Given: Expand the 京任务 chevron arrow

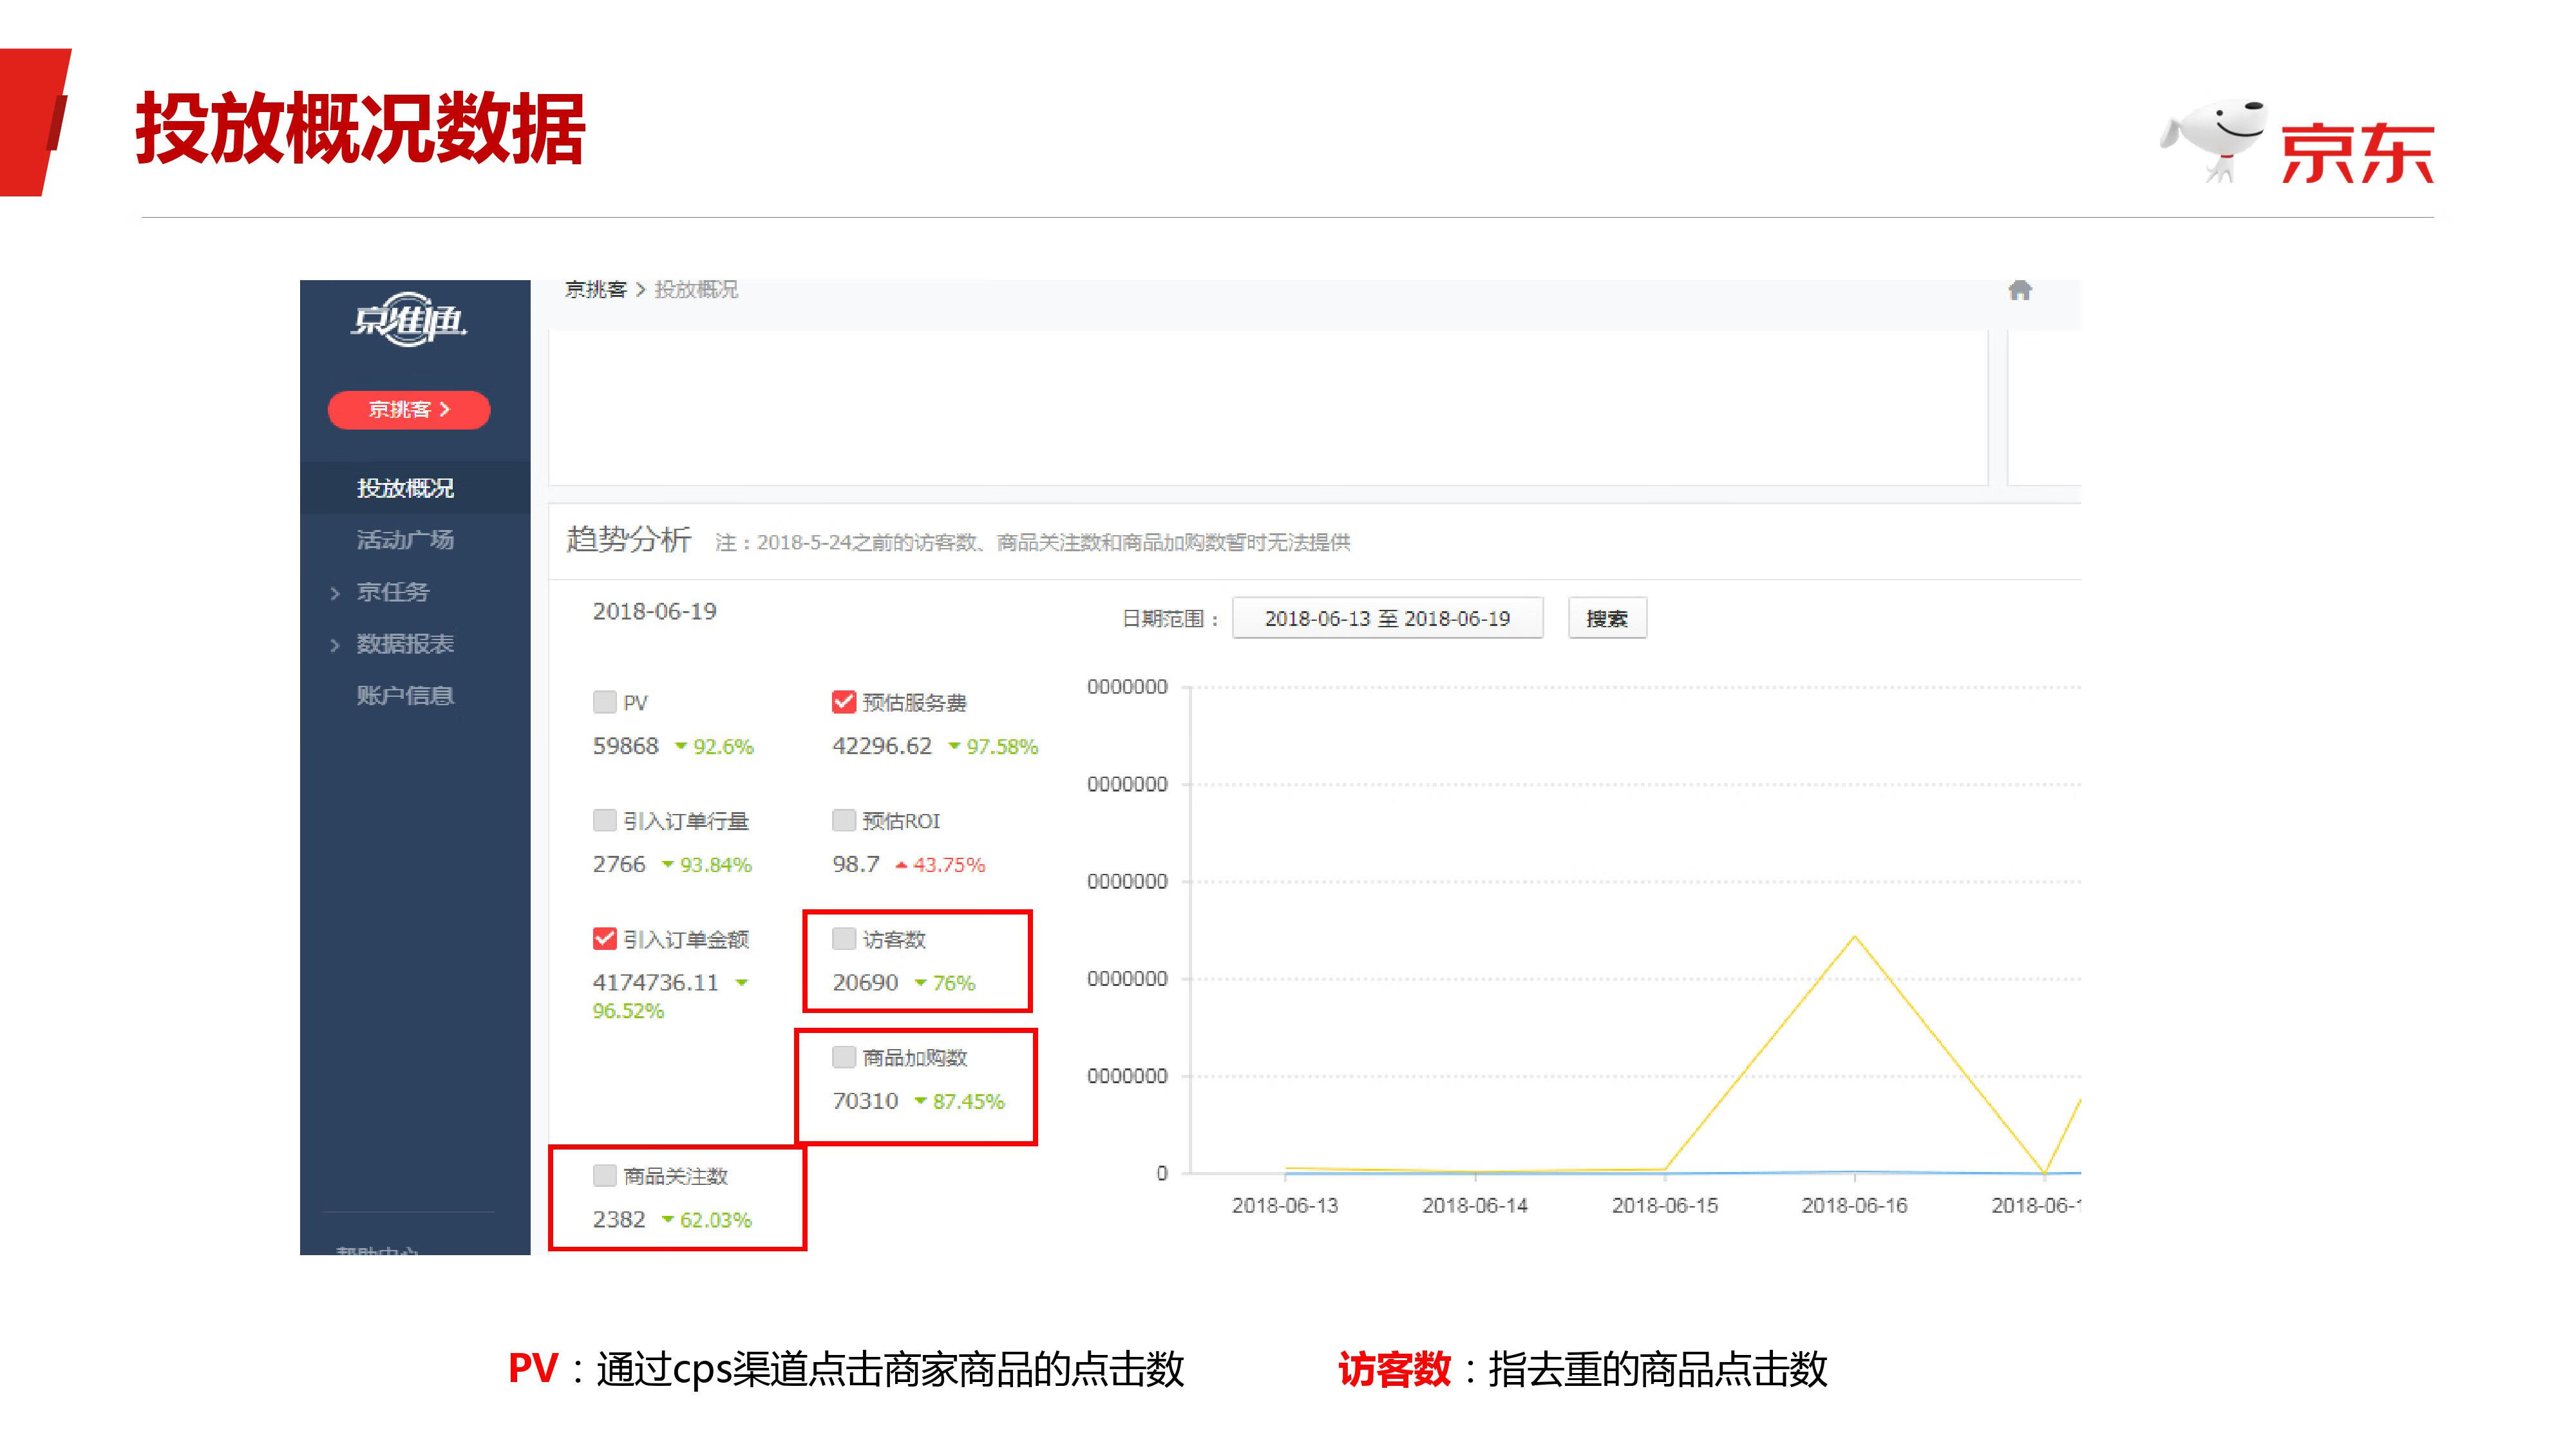Looking at the screenshot, I should tap(335, 593).
